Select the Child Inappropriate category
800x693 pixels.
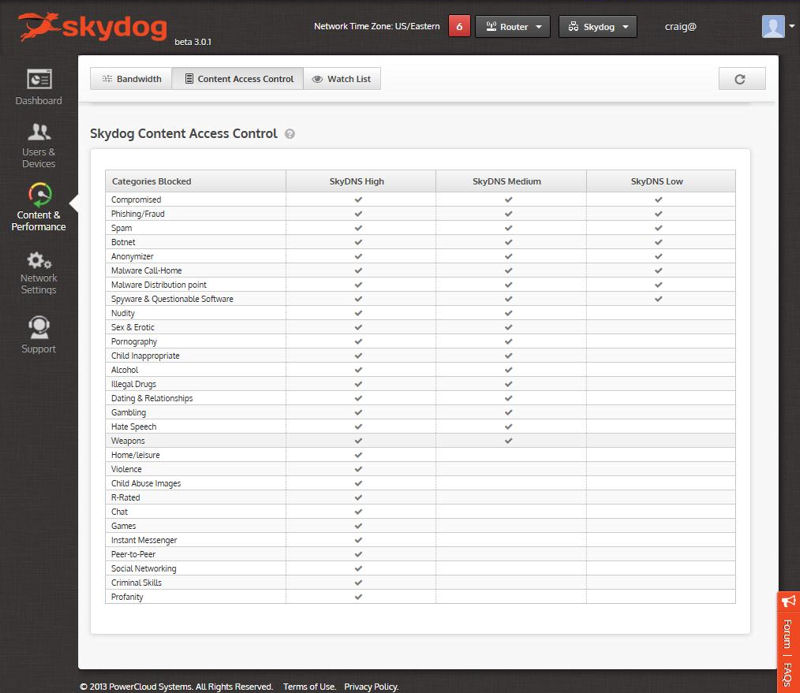(145, 356)
